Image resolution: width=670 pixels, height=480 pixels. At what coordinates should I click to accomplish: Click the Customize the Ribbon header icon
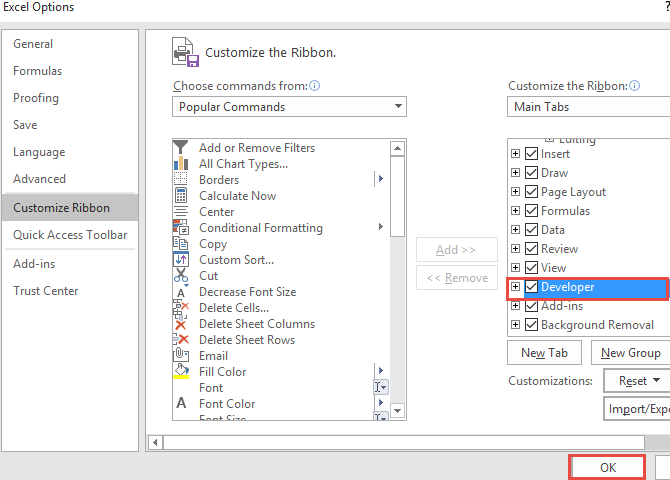click(x=186, y=52)
